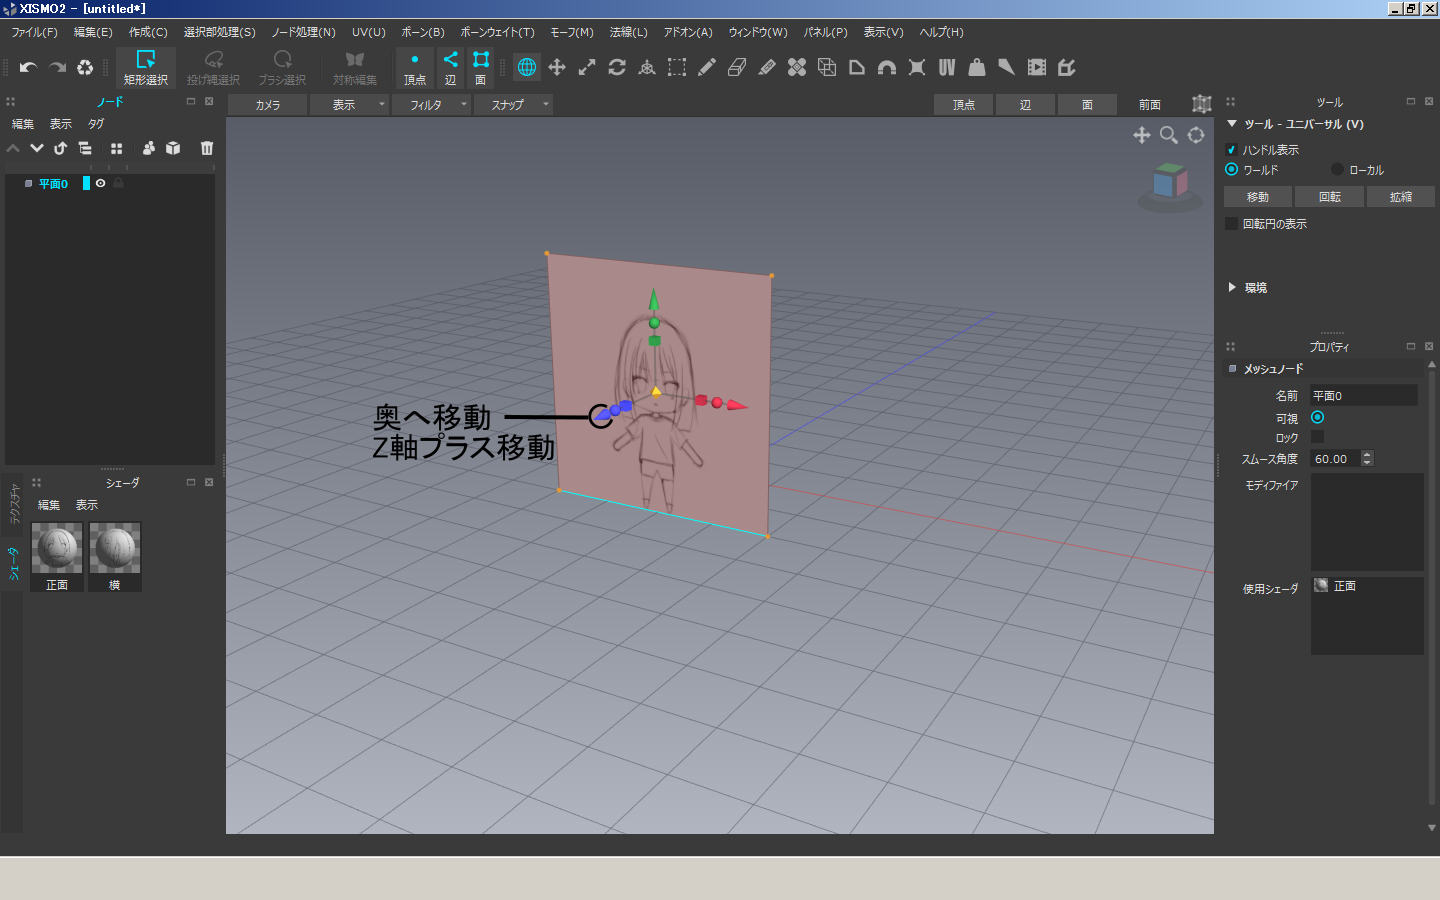Screen dimensions: 1440x900
Task: Open ヘルプ(H) menu
Action: coord(942,32)
